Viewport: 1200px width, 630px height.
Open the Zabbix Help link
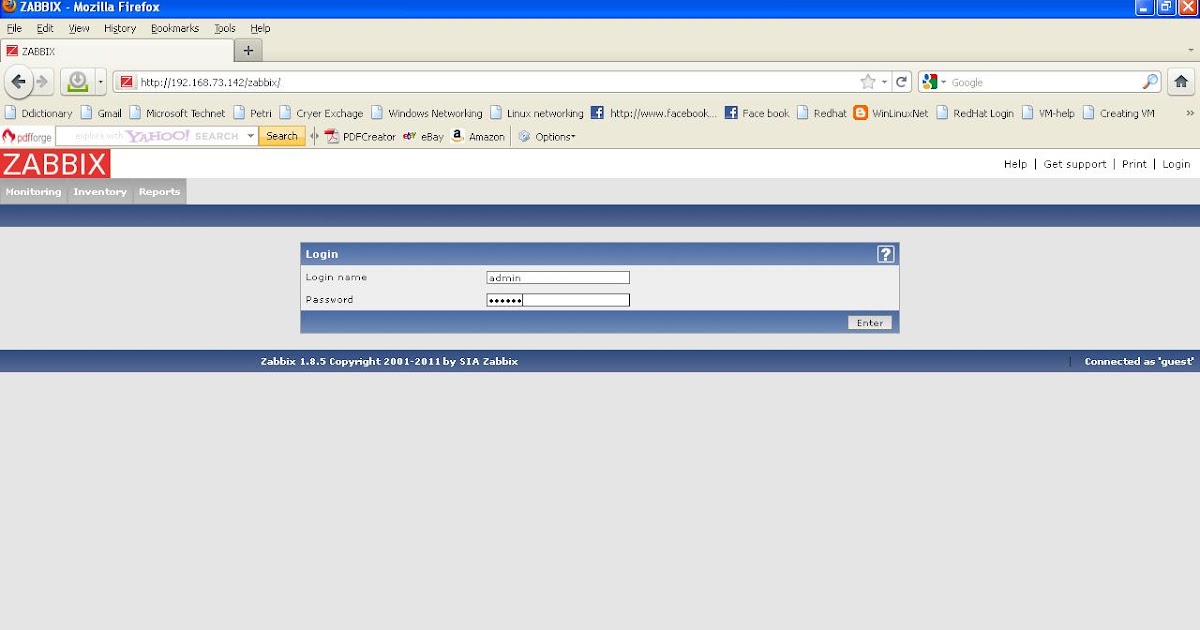1015,164
